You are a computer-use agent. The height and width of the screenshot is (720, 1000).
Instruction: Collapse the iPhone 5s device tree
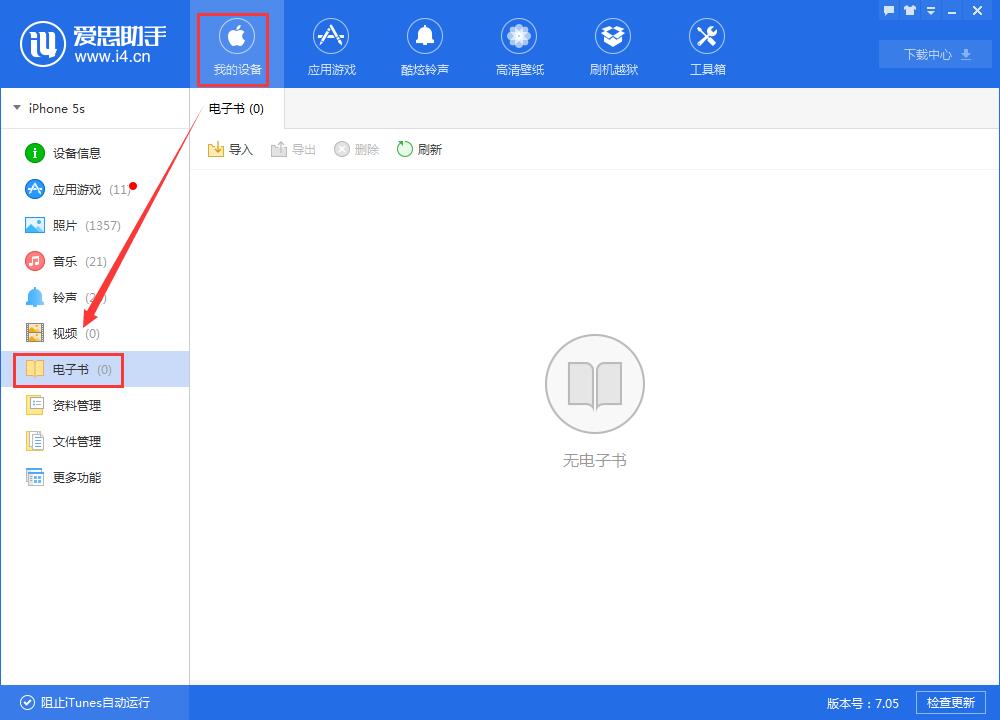(x=17, y=108)
